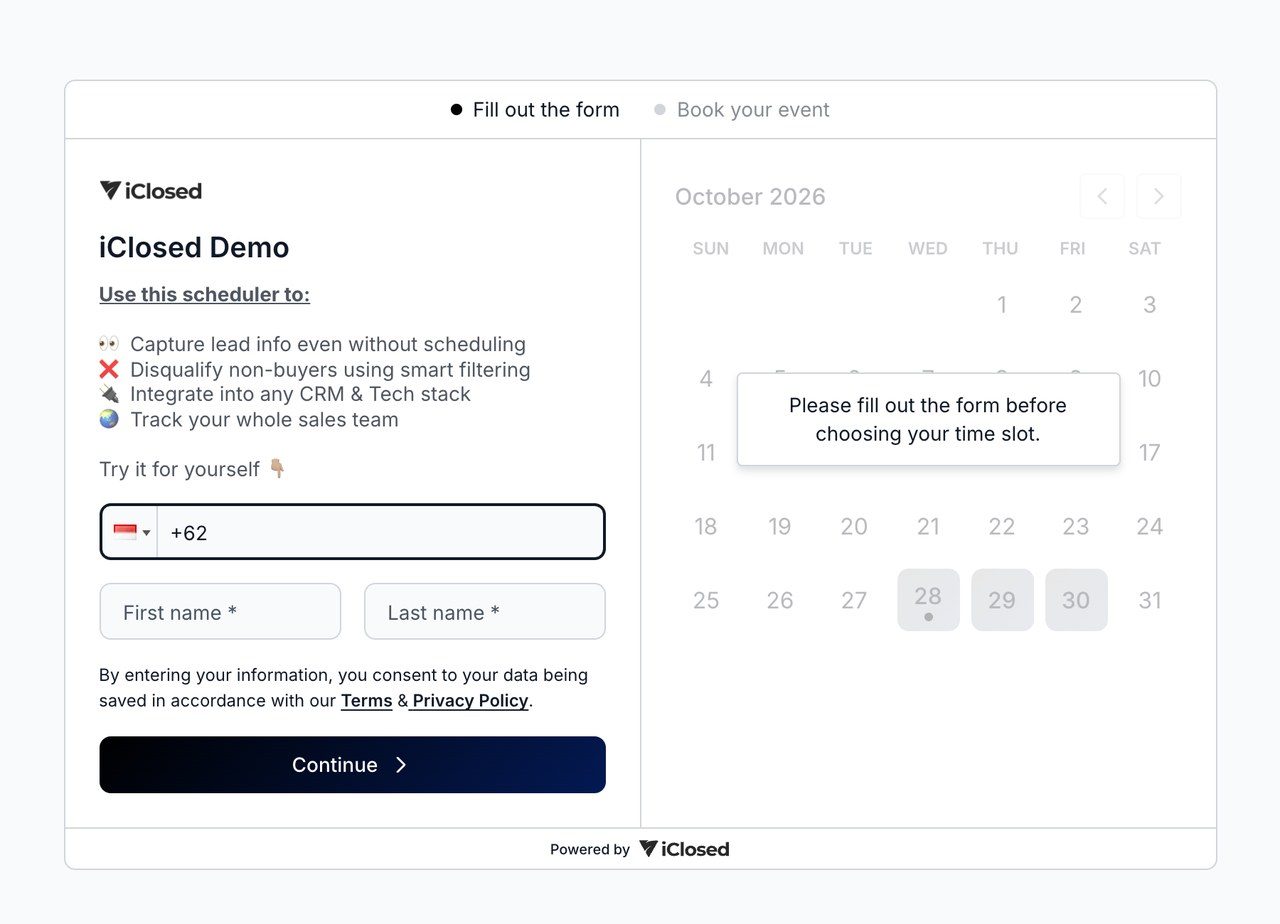
Task: Click the 'Use this scheduler to:' underlined heading
Action: tap(204, 294)
